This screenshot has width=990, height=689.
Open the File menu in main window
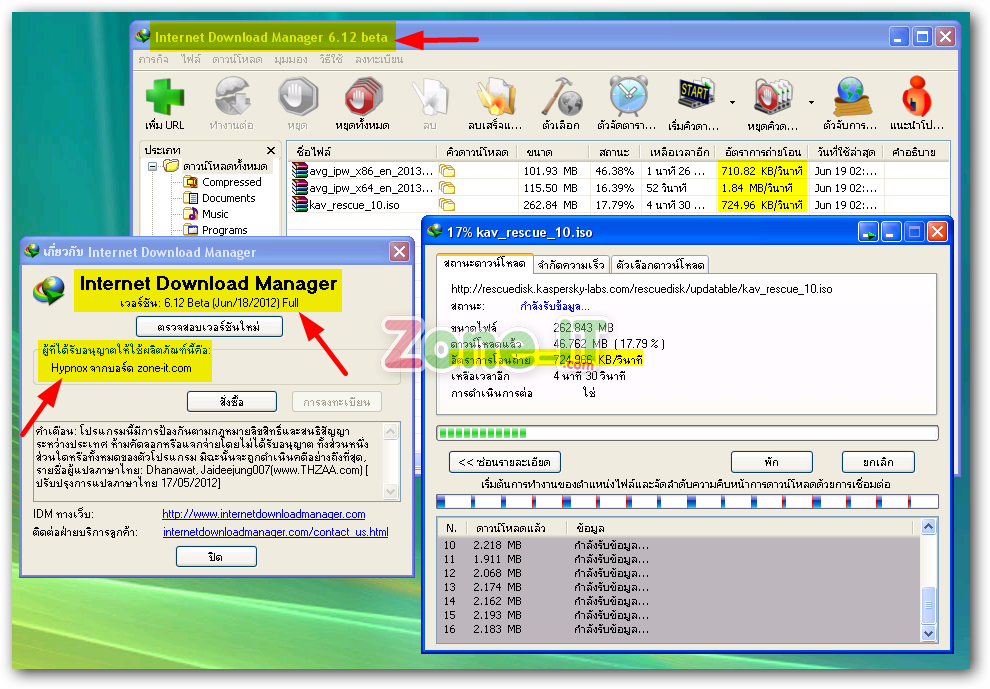(x=190, y=59)
